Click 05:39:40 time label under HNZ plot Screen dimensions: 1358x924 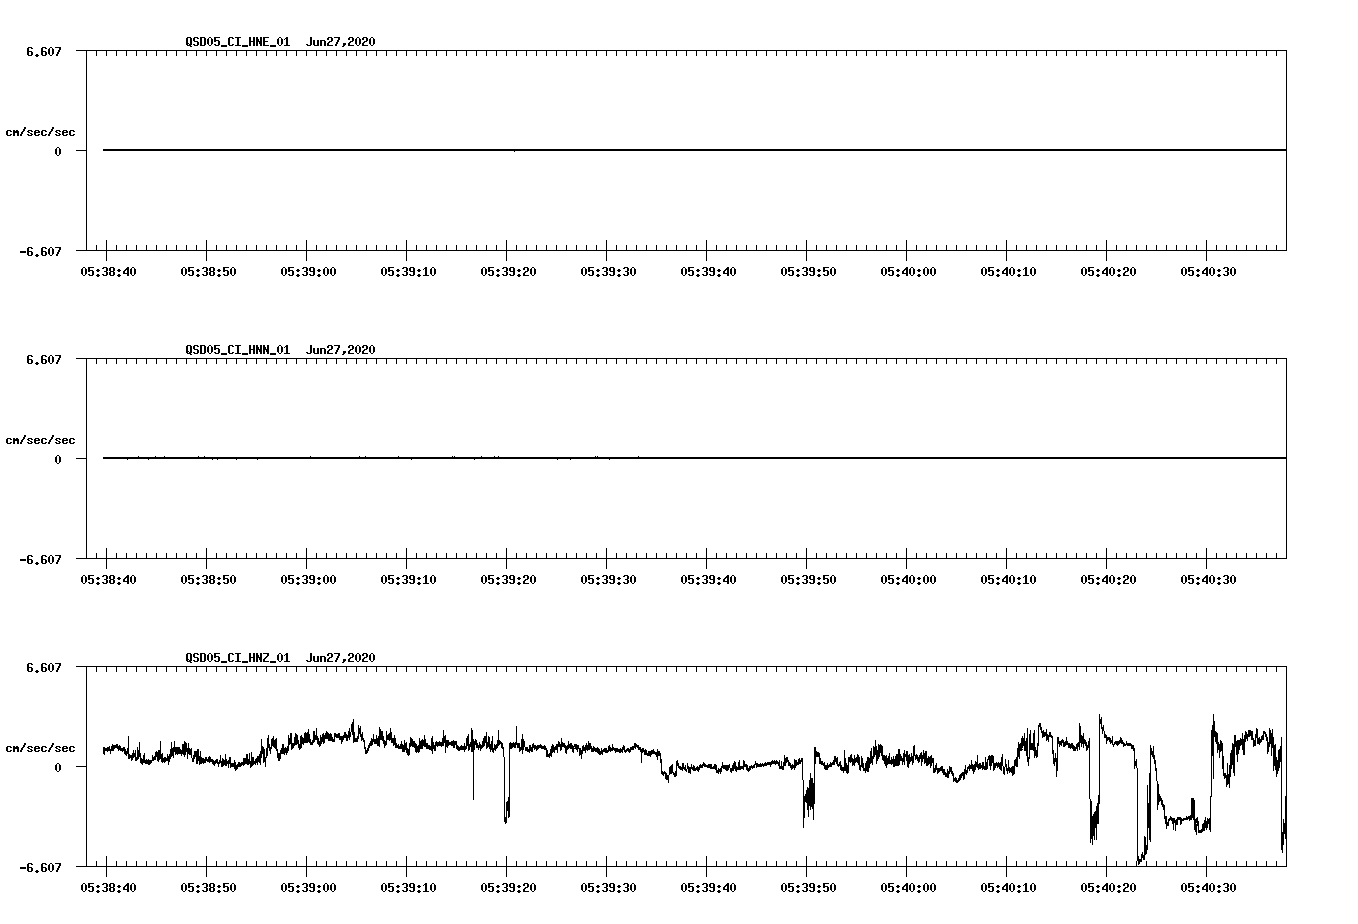coord(708,888)
